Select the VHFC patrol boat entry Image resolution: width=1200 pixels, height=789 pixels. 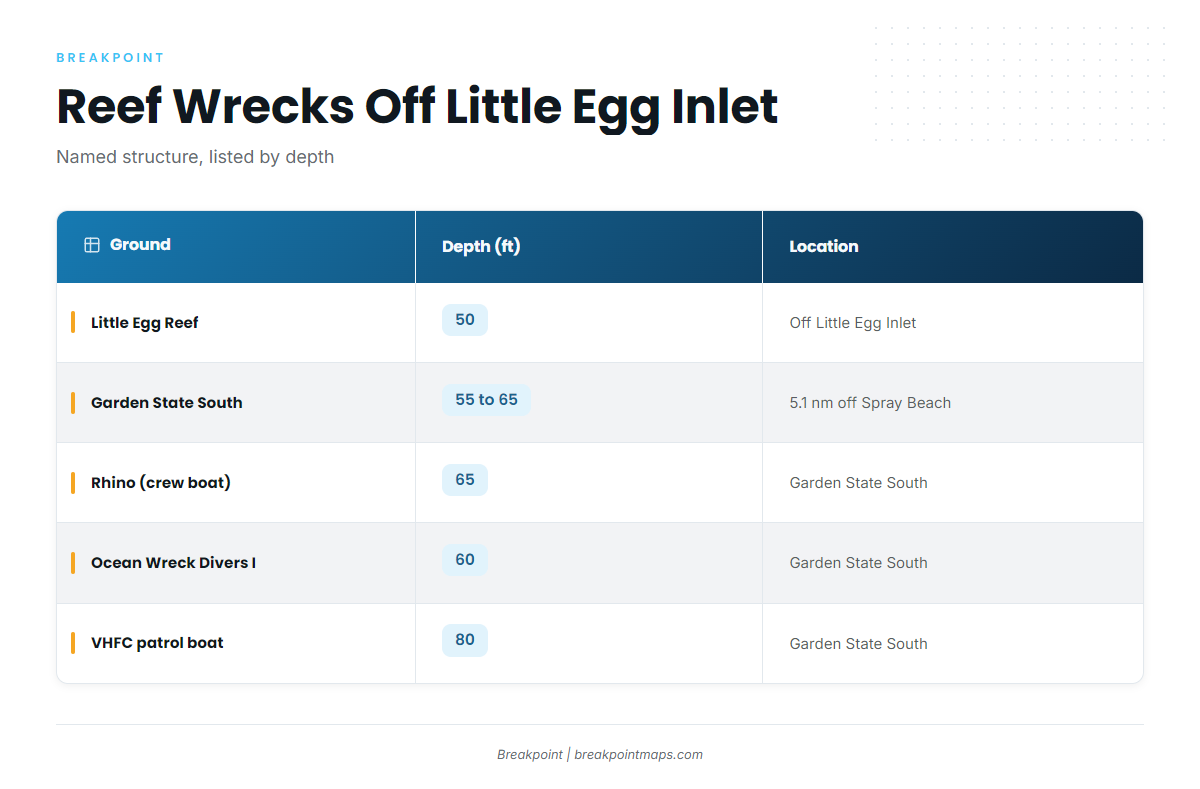point(157,643)
